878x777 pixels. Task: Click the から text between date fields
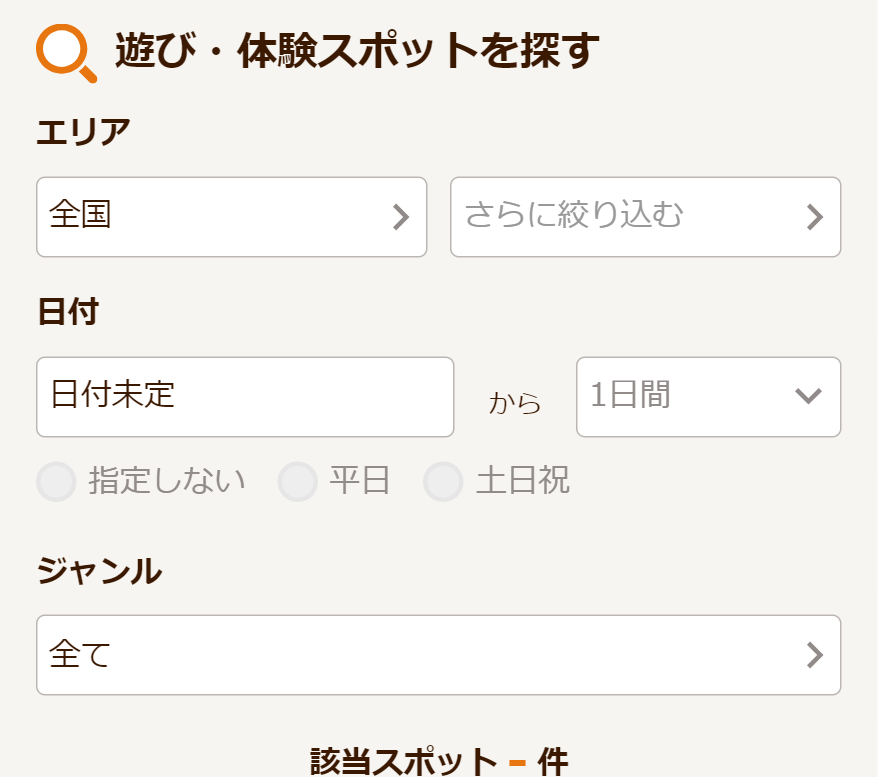click(x=515, y=403)
